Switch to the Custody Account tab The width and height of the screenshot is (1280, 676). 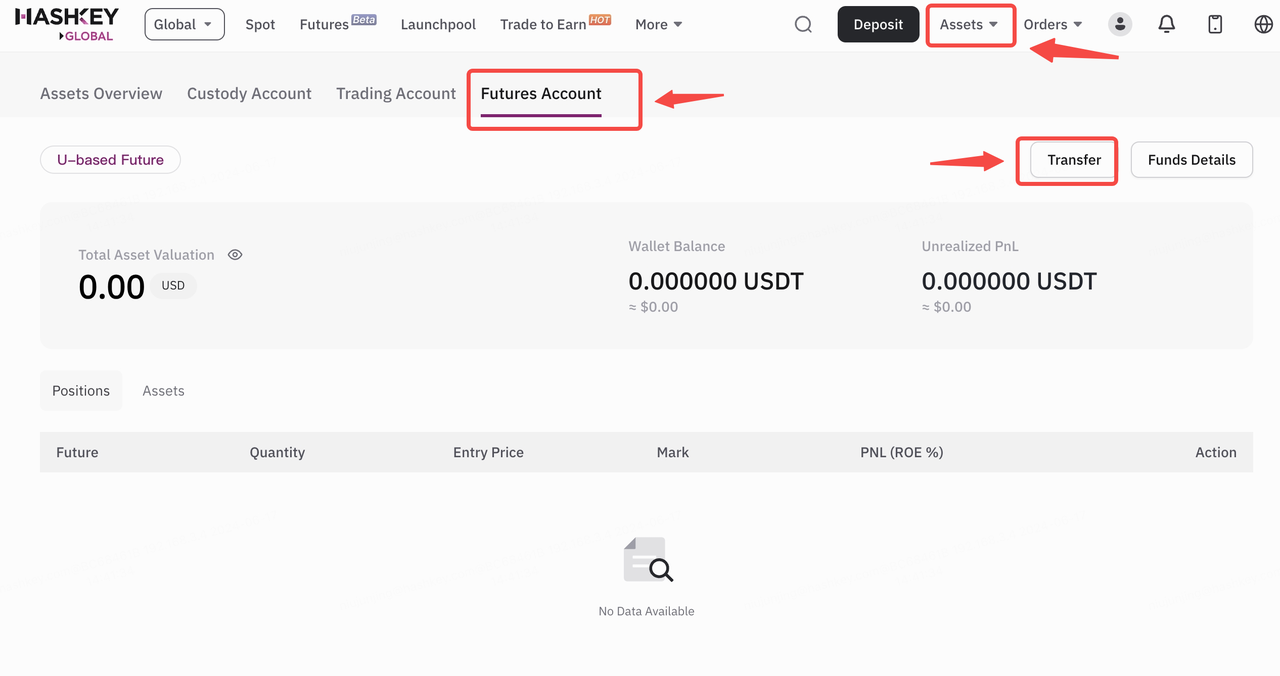249,93
